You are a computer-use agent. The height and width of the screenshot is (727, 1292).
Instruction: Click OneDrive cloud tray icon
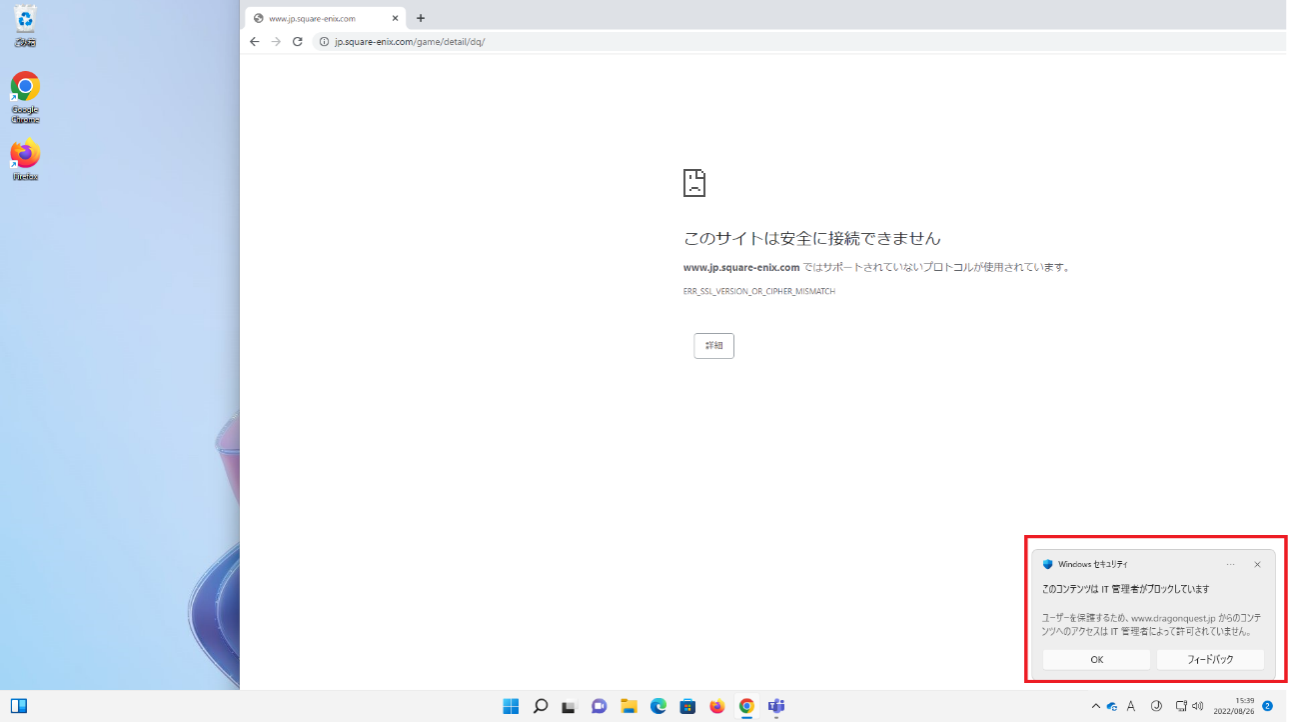tap(1111, 706)
